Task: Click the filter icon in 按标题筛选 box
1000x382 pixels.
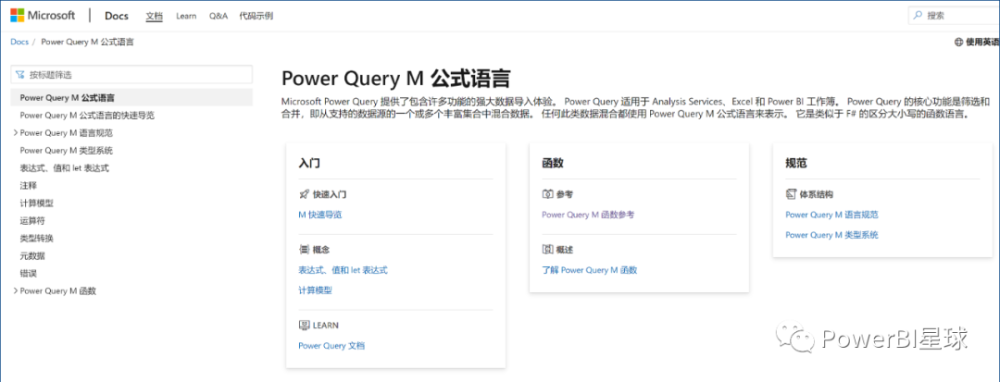Action: (x=20, y=75)
